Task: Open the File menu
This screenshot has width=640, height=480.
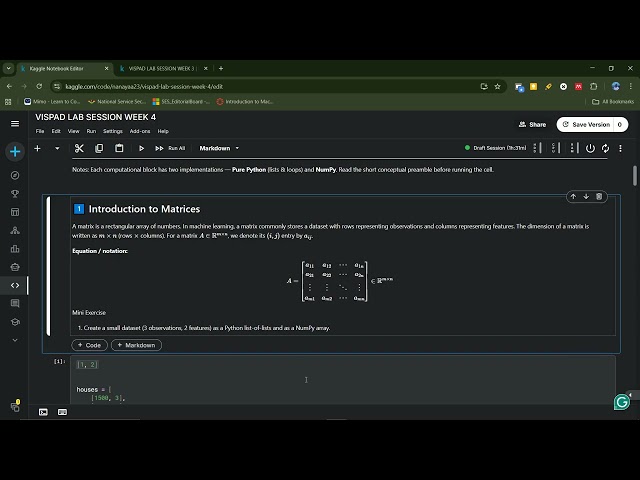Action: (x=40, y=131)
